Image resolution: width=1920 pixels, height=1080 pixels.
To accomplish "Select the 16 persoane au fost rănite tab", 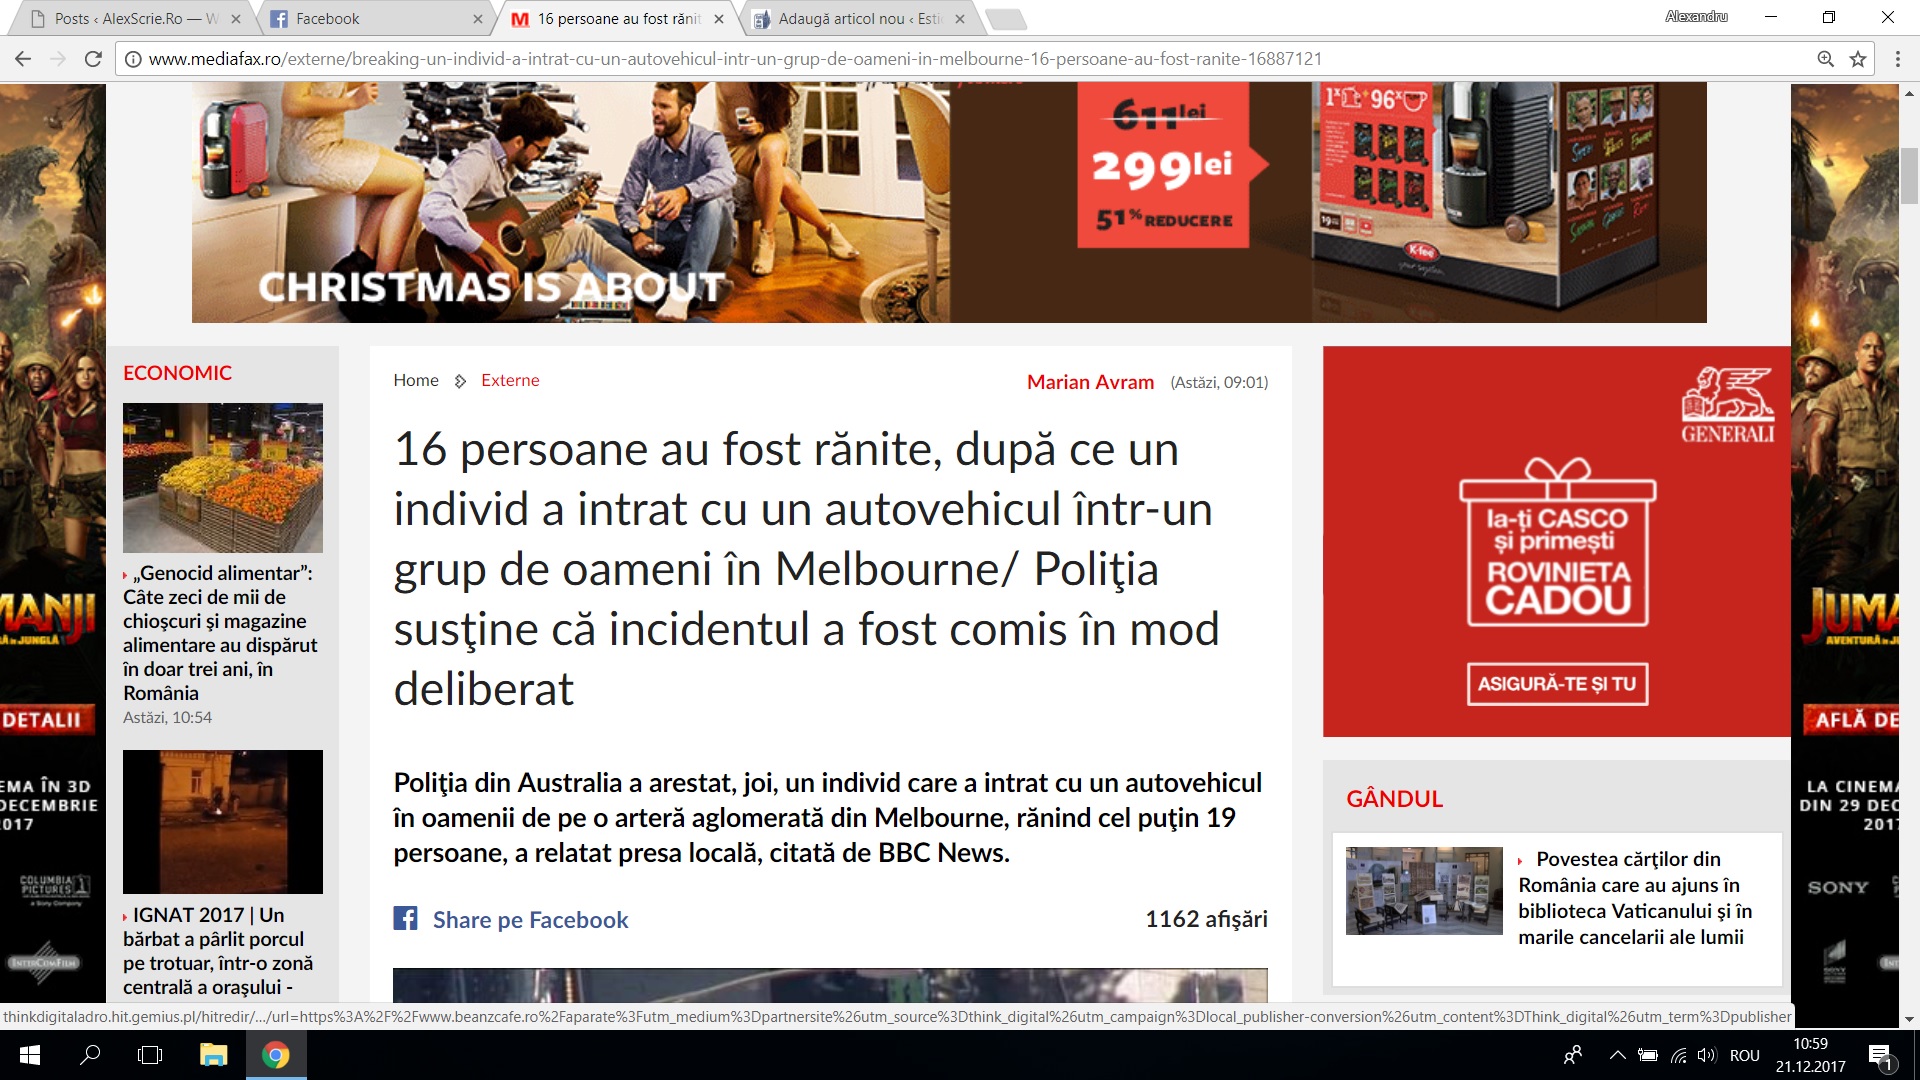I will pos(618,19).
